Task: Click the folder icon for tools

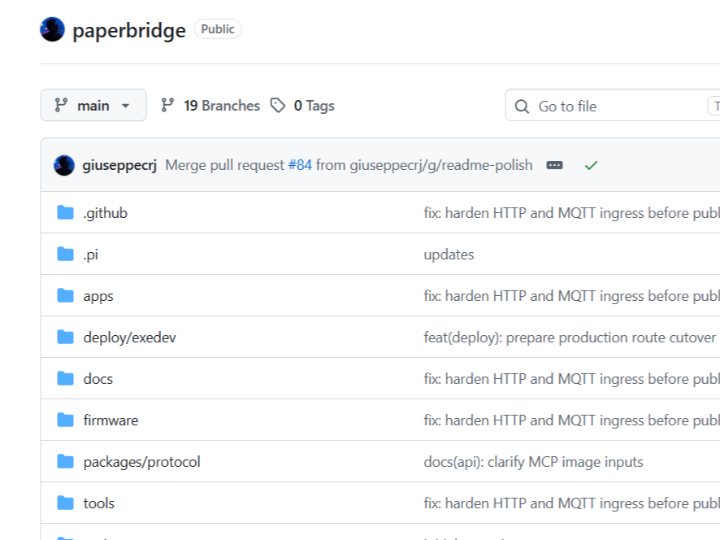Action: point(65,503)
